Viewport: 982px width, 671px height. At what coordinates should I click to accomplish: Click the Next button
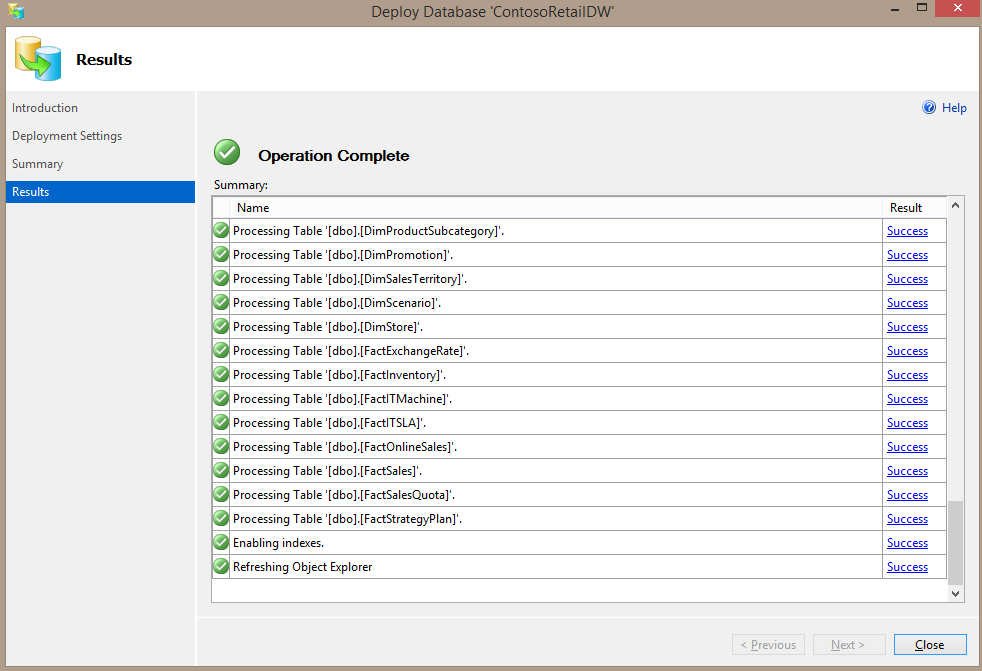pos(849,645)
